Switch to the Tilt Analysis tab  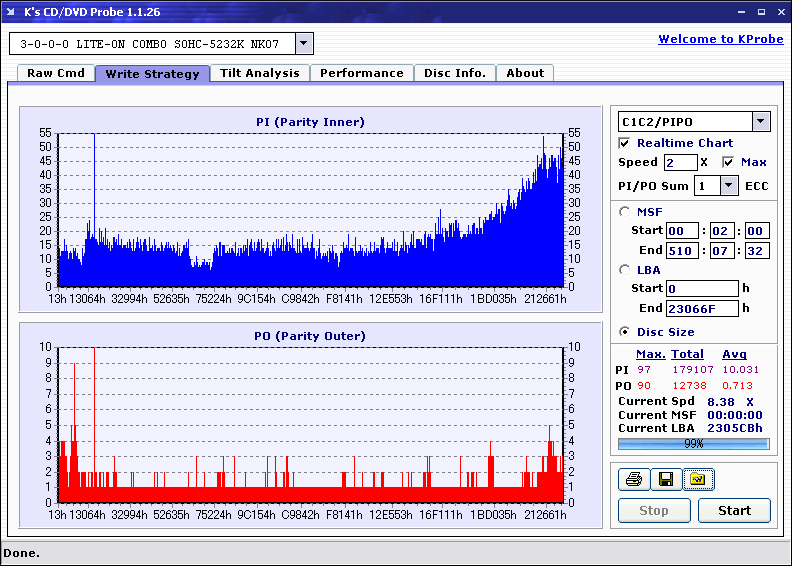pyautogui.click(x=260, y=73)
